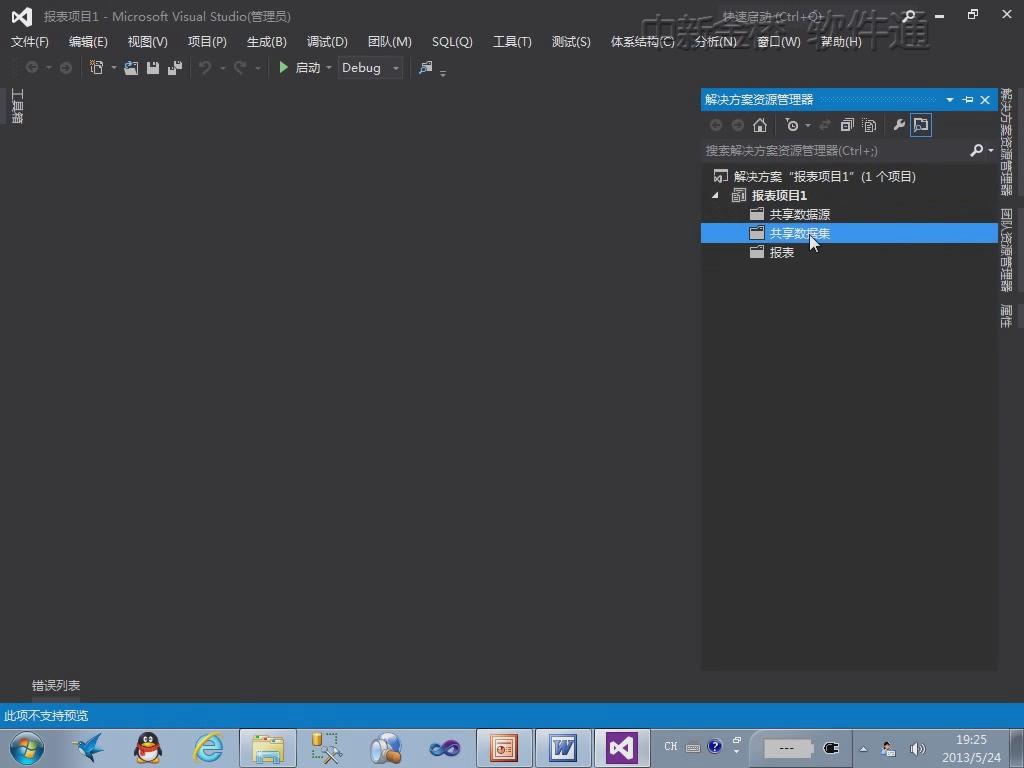Click the Redo arrow icon

(x=240, y=67)
